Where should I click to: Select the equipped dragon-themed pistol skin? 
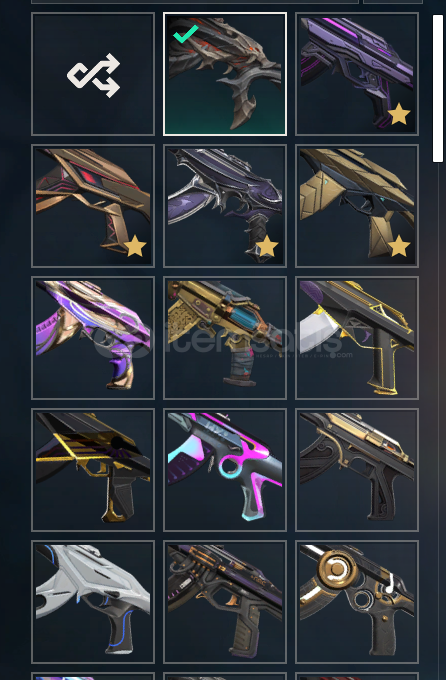[x=225, y=74]
